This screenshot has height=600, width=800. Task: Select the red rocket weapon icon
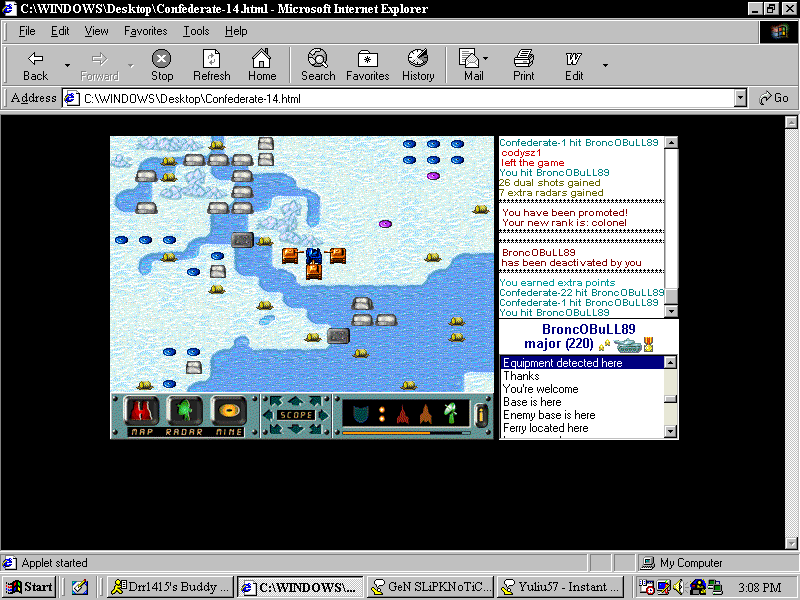tap(403, 414)
